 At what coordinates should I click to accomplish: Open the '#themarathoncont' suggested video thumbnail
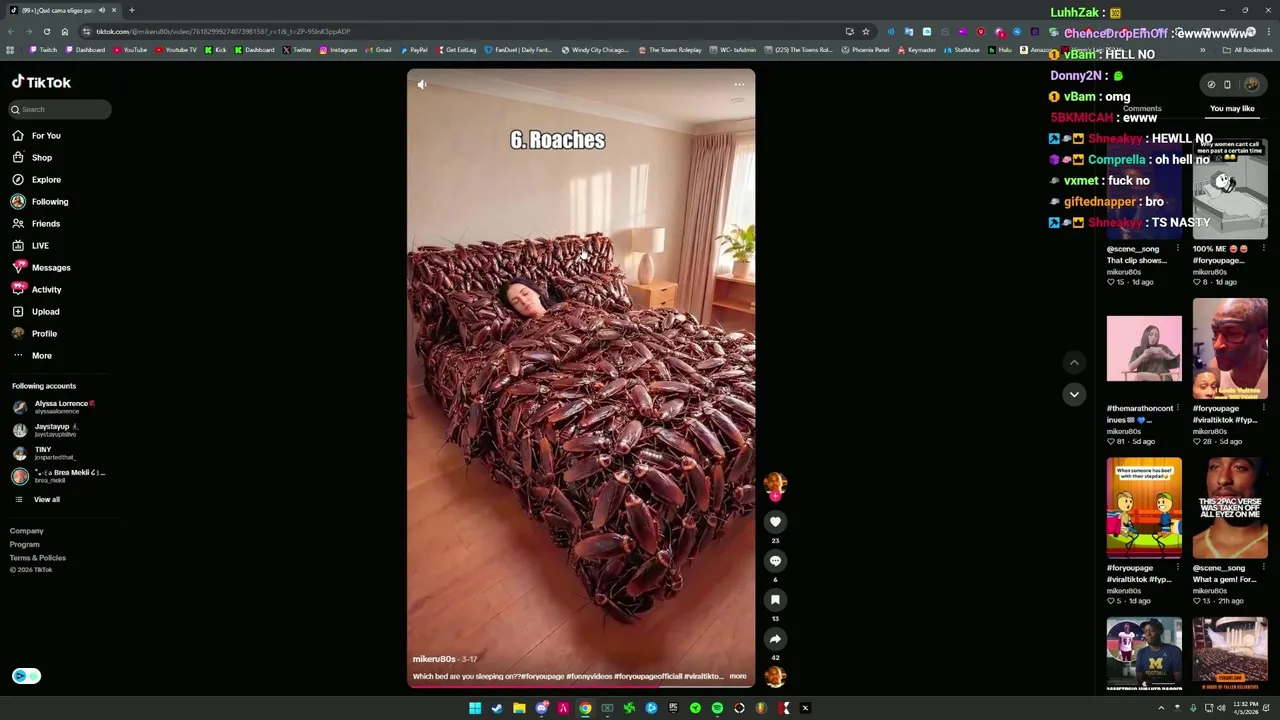[1144, 349]
